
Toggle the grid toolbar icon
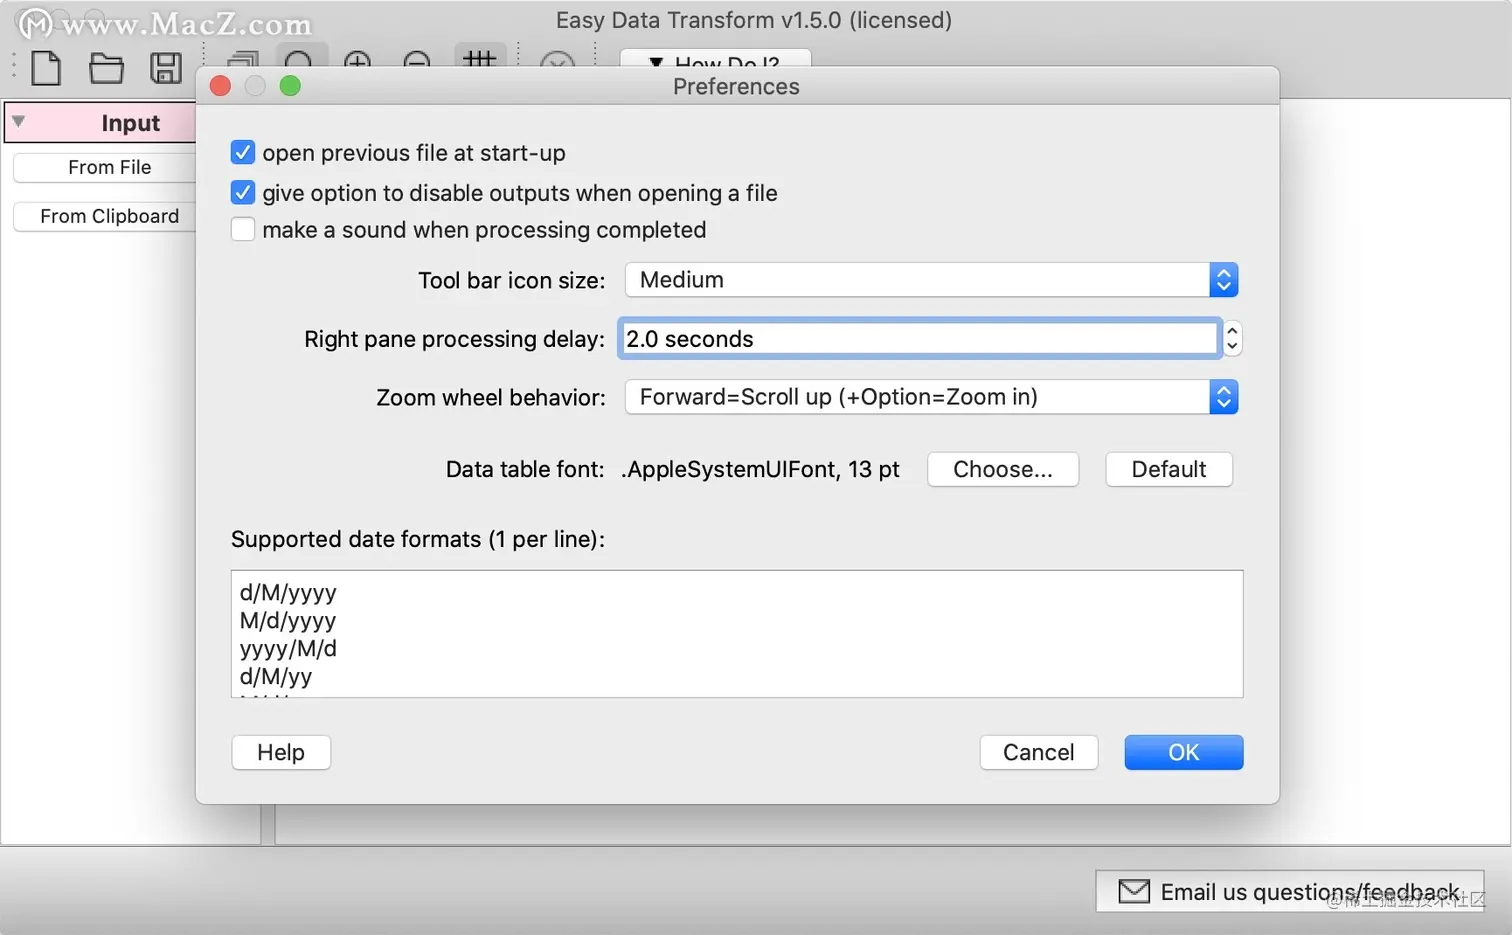click(x=480, y=57)
